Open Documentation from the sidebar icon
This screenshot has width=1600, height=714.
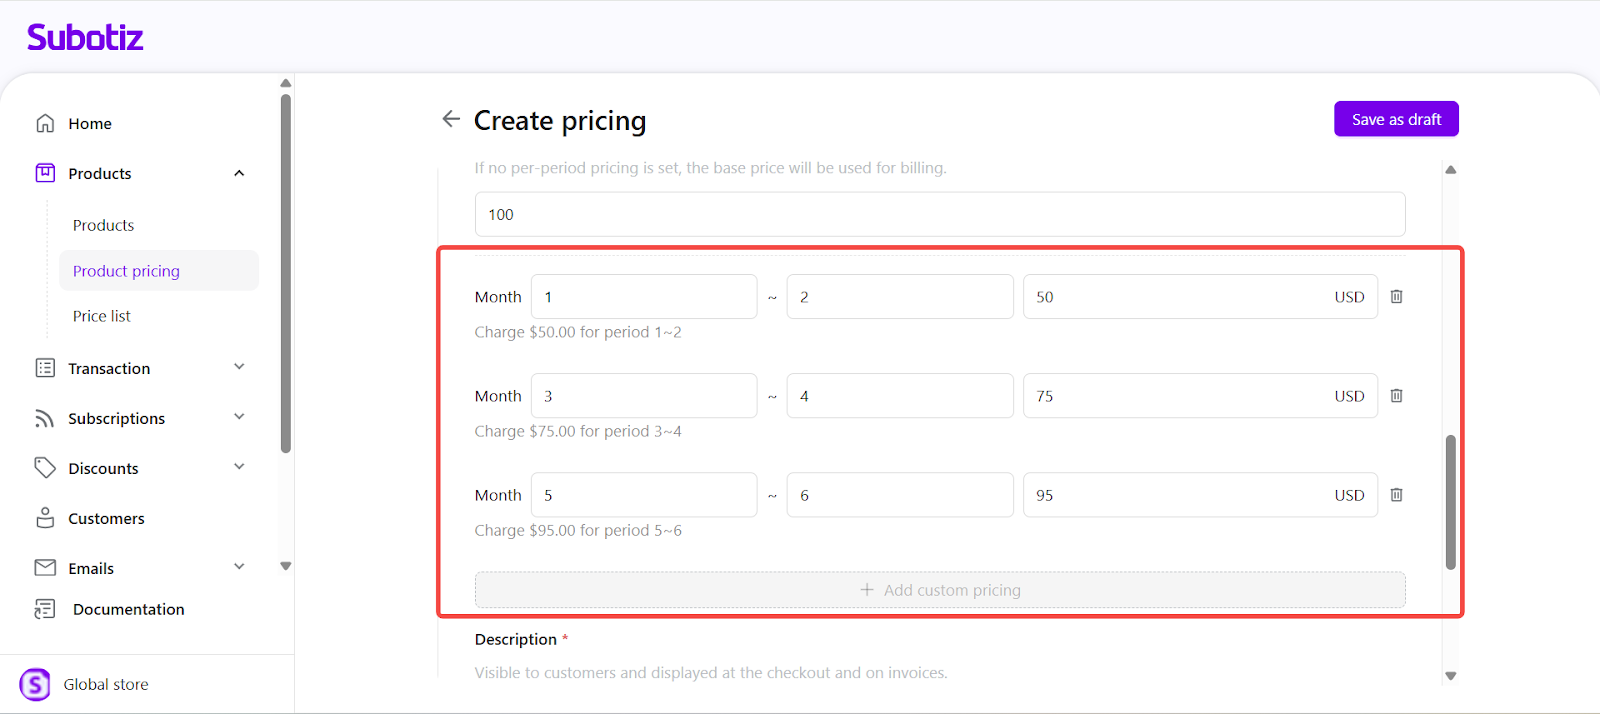pyautogui.click(x=45, y=609)
